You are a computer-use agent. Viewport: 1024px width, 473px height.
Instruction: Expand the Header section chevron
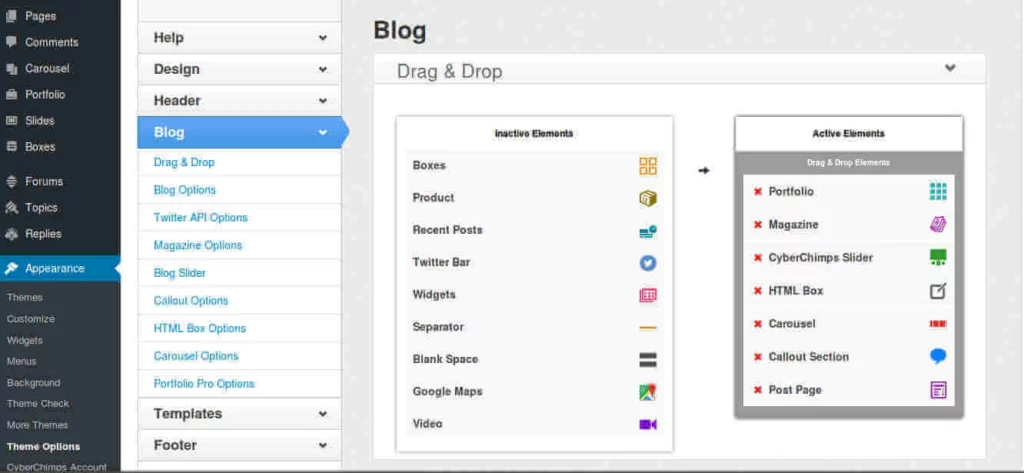click(x=323, y=101)
